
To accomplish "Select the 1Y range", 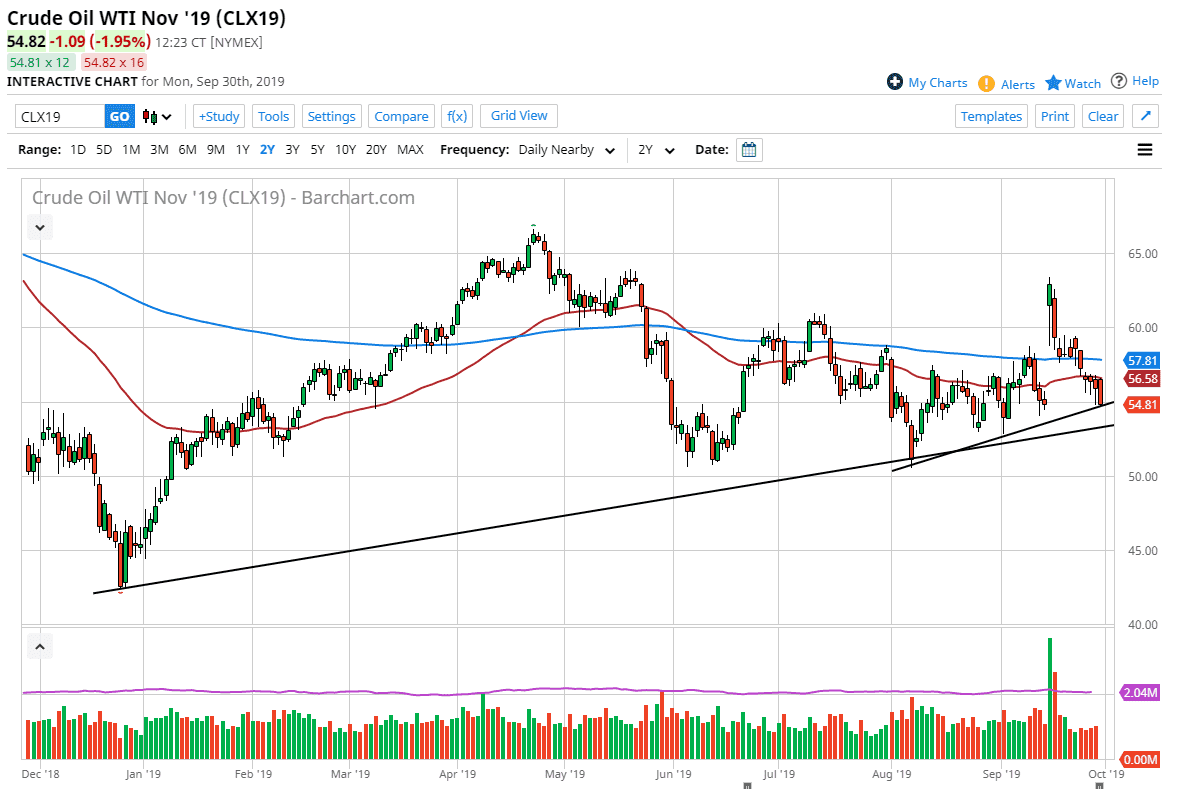I will coord(242,149).
